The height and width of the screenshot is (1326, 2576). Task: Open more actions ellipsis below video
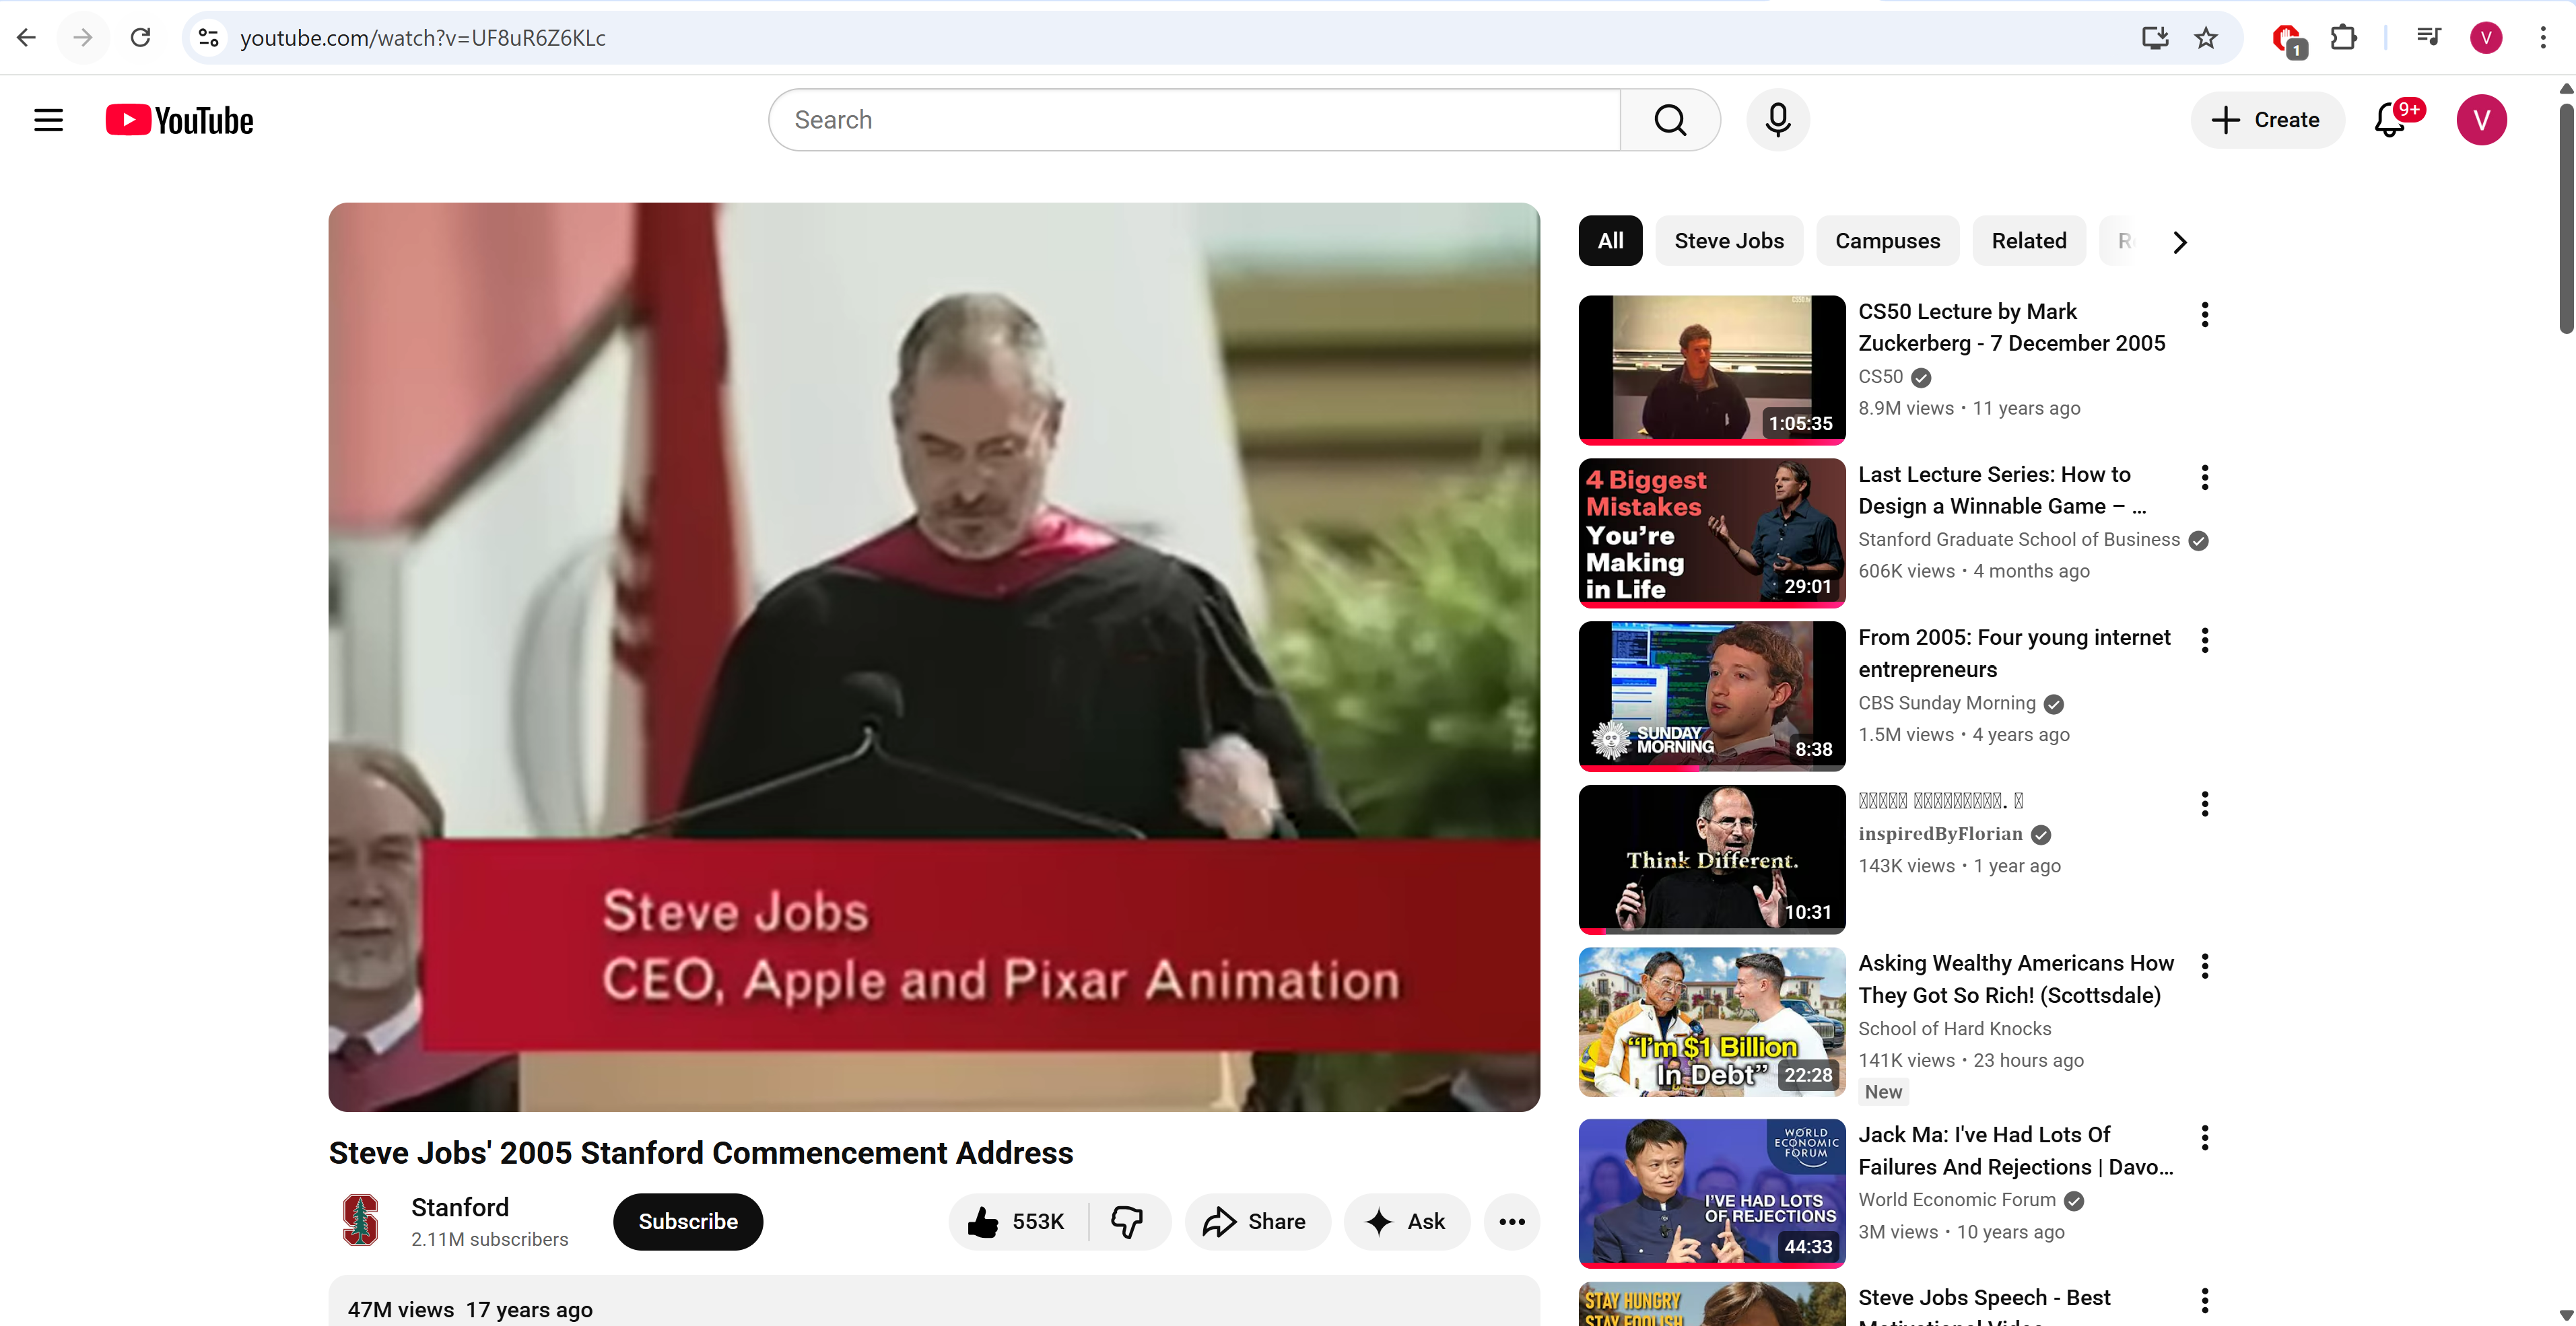pyautogui.click(x=1511, y=1221)
